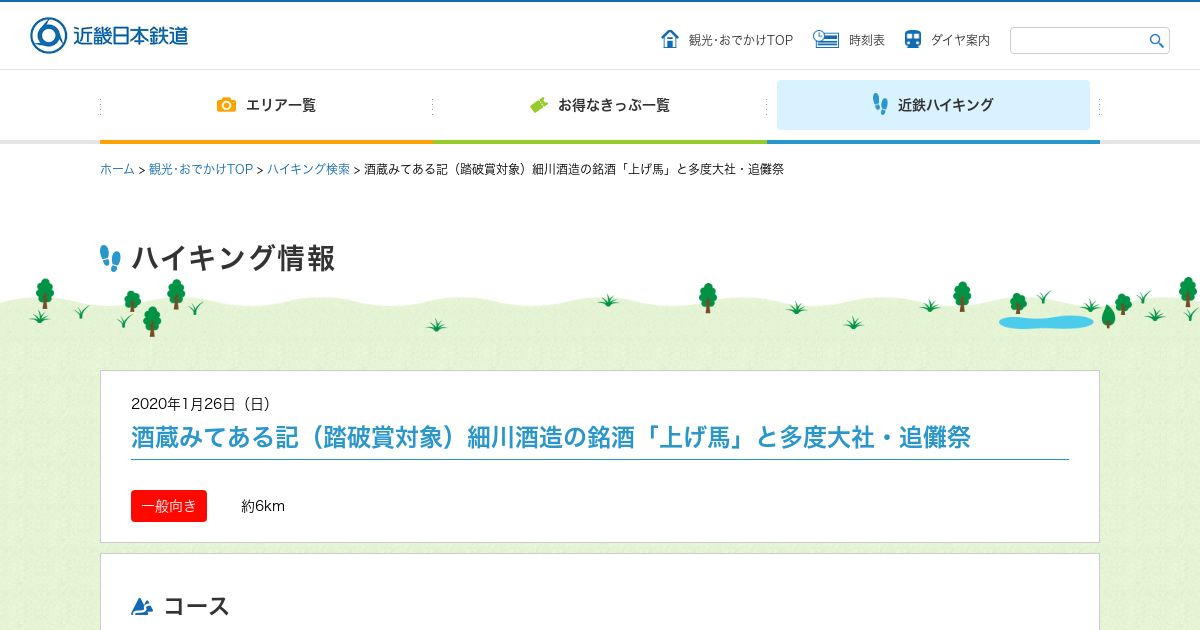Click the mountain icon beside コース
Screen dimensions: 1200x630
[142, 606]
